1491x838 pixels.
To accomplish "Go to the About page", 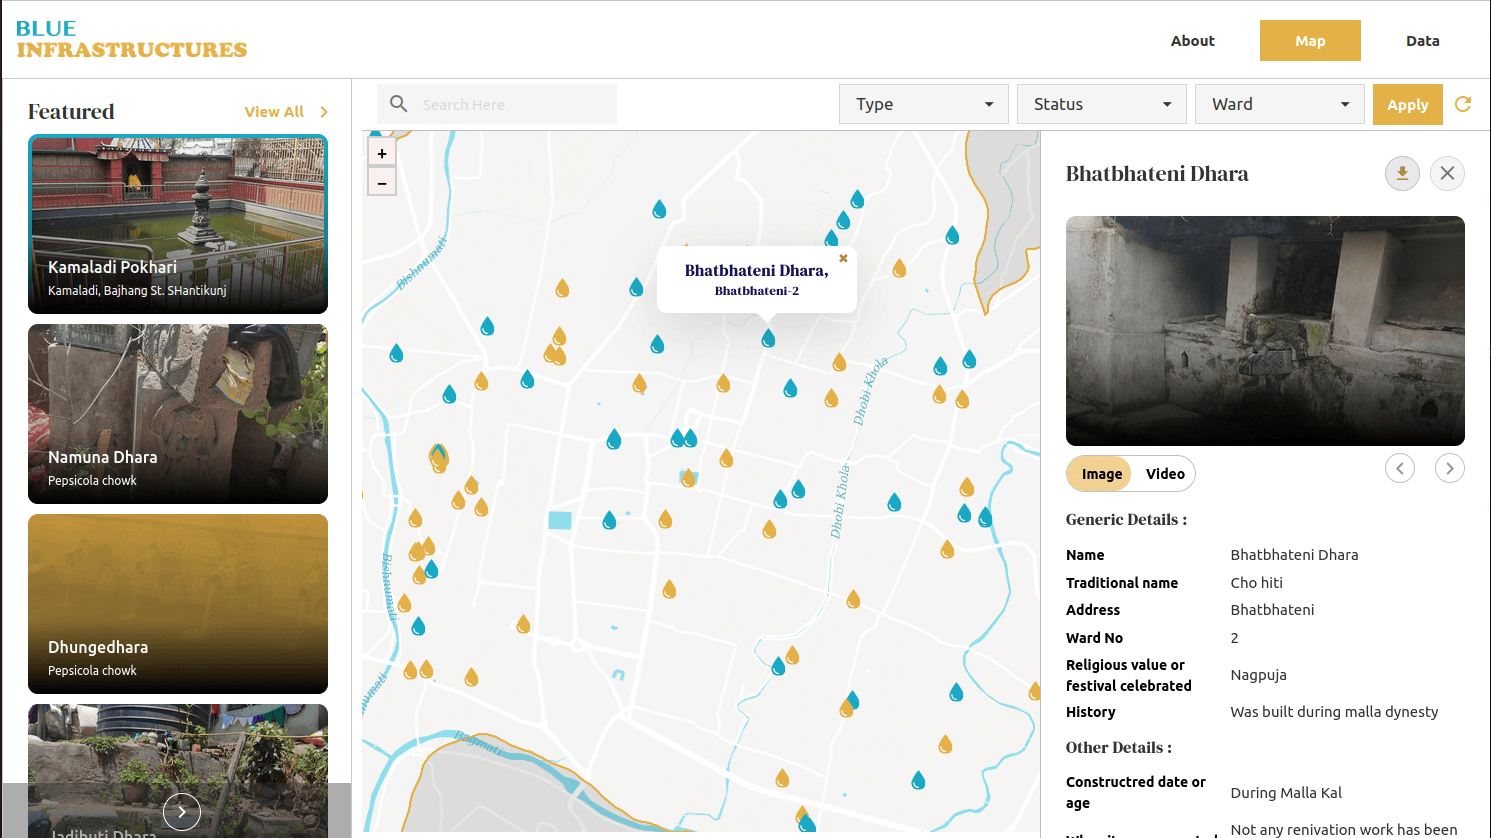I will (1192, 41).
